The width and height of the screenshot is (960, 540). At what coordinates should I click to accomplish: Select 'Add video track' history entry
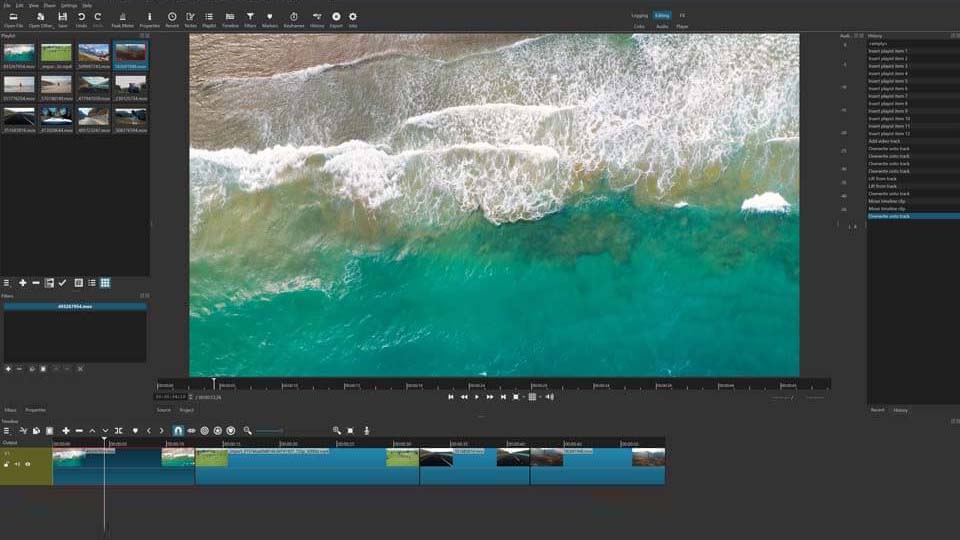pyautogui.click(x=884, y=141)
